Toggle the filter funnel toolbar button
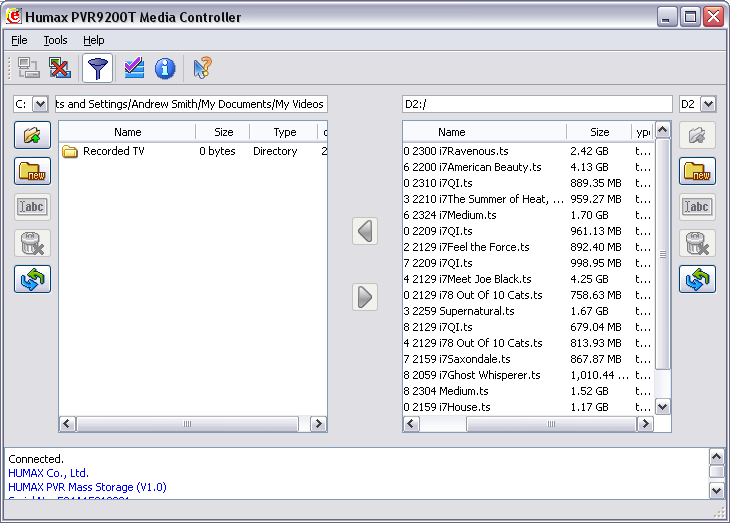The width and height of the screenshot is (730, 523). click(97, 68)
